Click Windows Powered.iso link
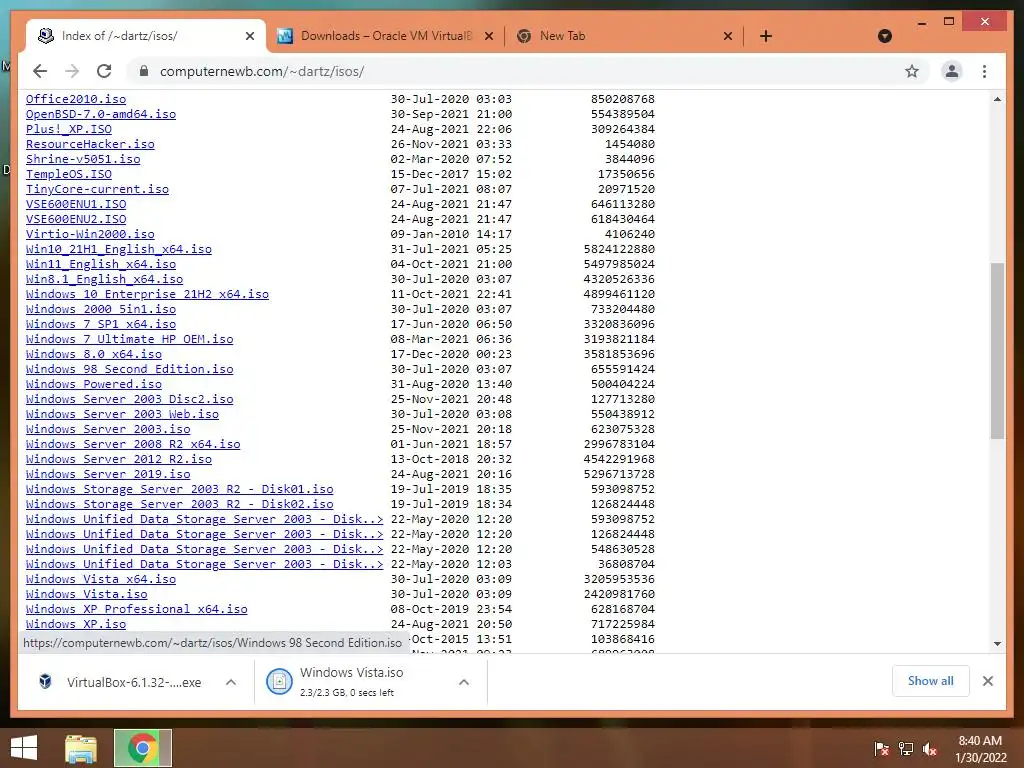 click(x=93, y=385)
